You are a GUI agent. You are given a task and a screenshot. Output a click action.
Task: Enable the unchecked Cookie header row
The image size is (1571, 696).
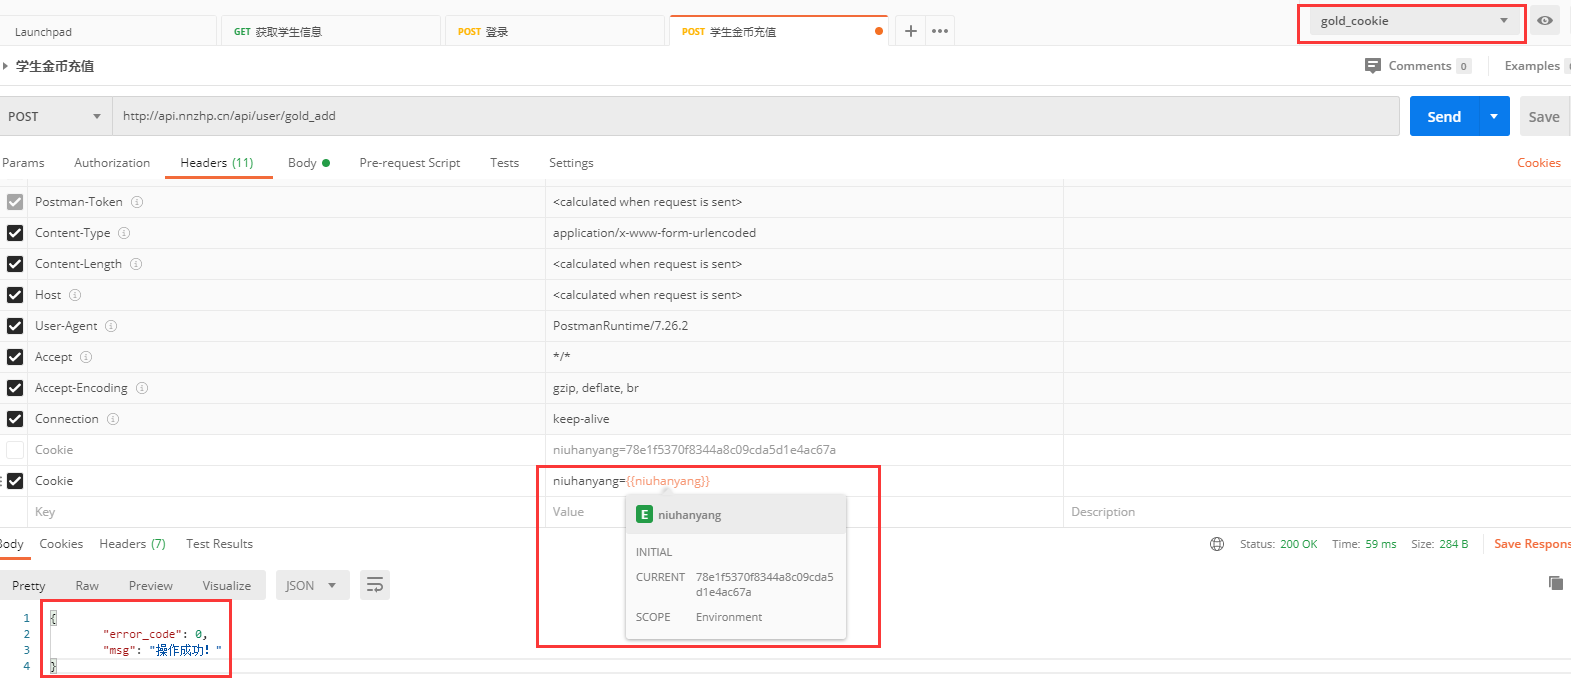click(x=15, y=450)
